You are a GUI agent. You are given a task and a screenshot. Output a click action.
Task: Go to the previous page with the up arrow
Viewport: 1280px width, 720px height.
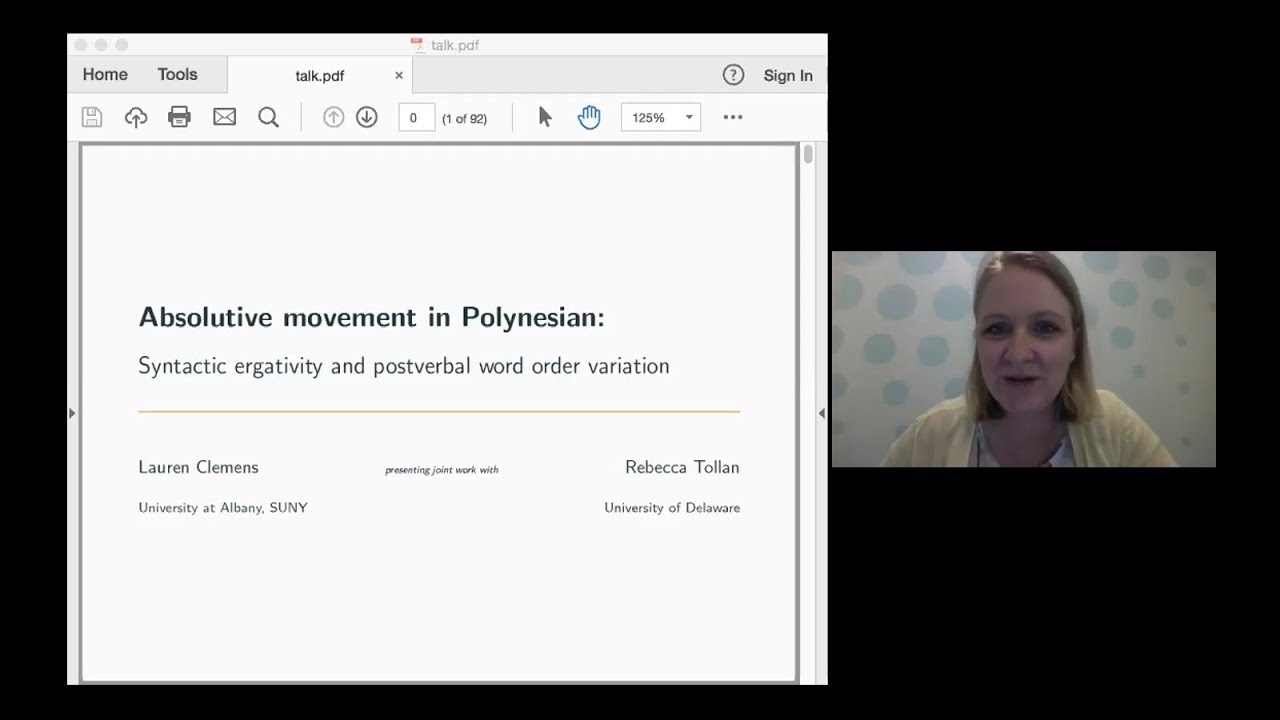pos(333,117)
